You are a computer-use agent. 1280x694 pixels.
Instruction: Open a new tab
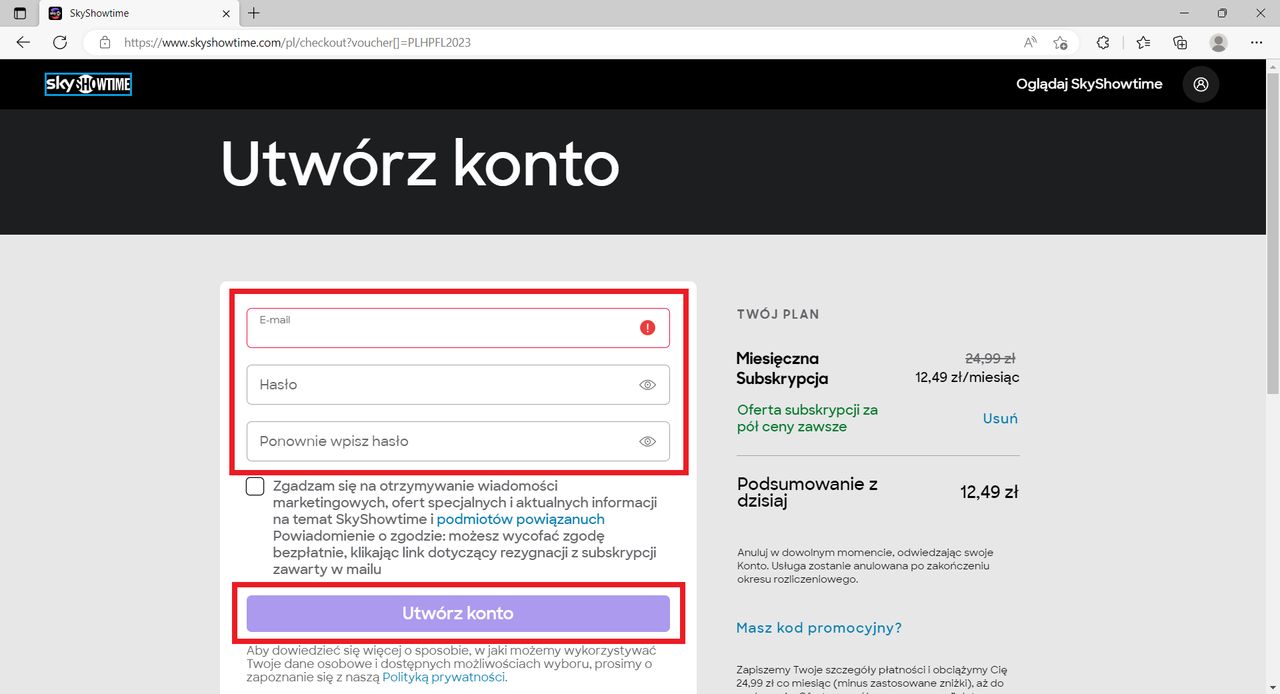click(x=254, y=13)
